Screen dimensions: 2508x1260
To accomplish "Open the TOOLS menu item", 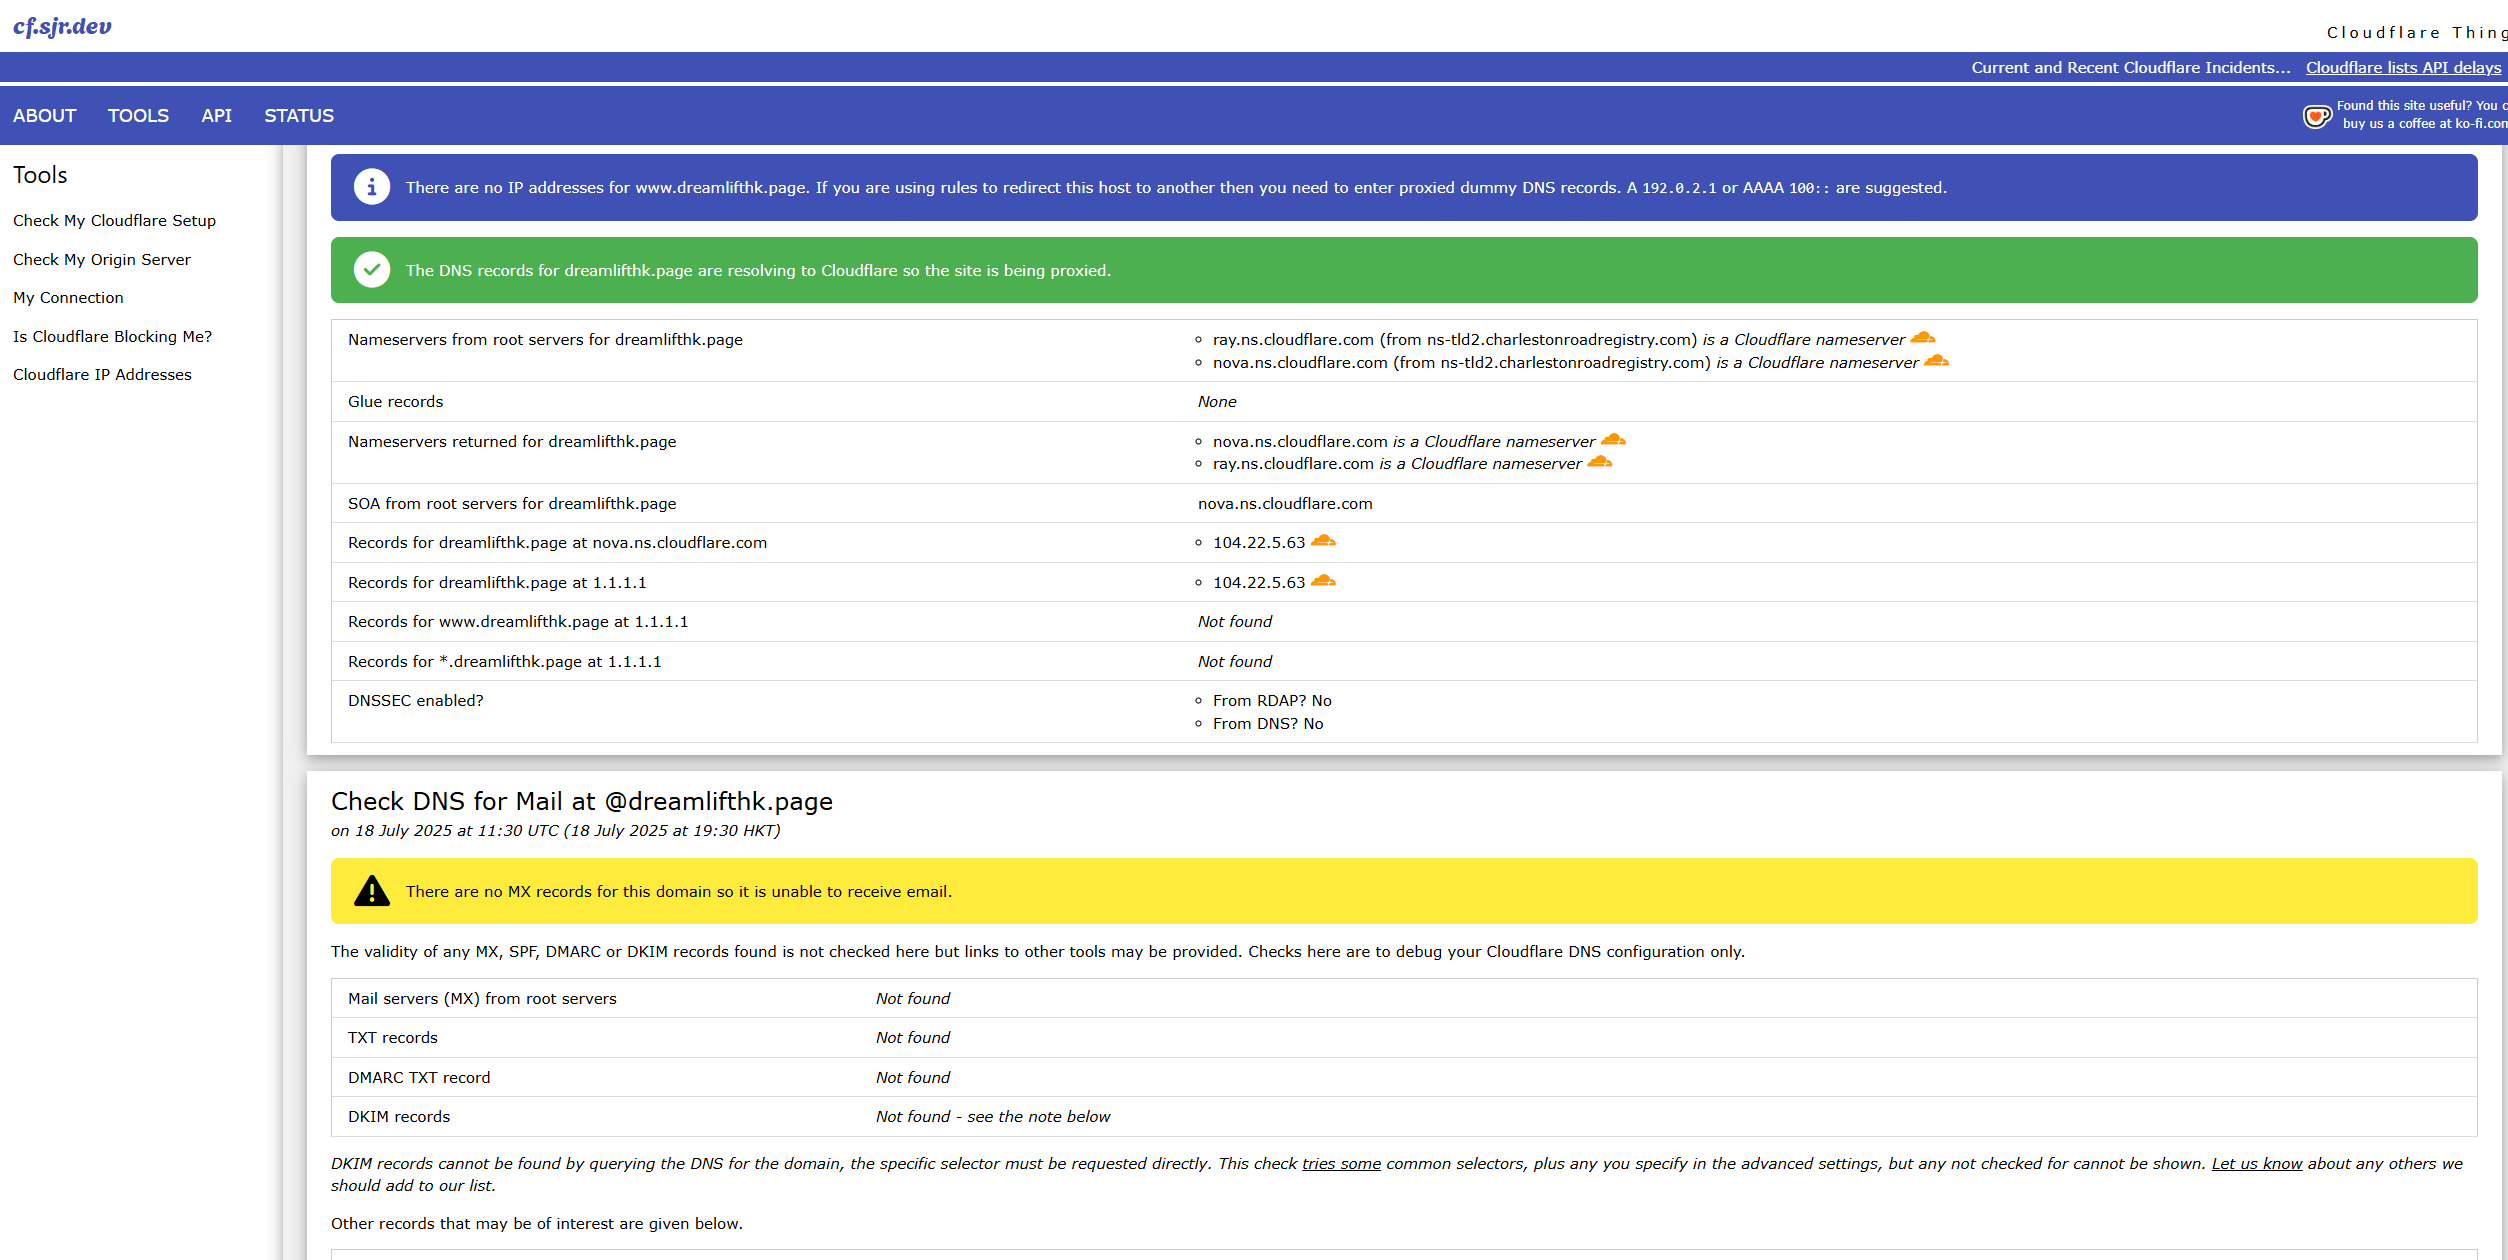I will click(138, 116).
